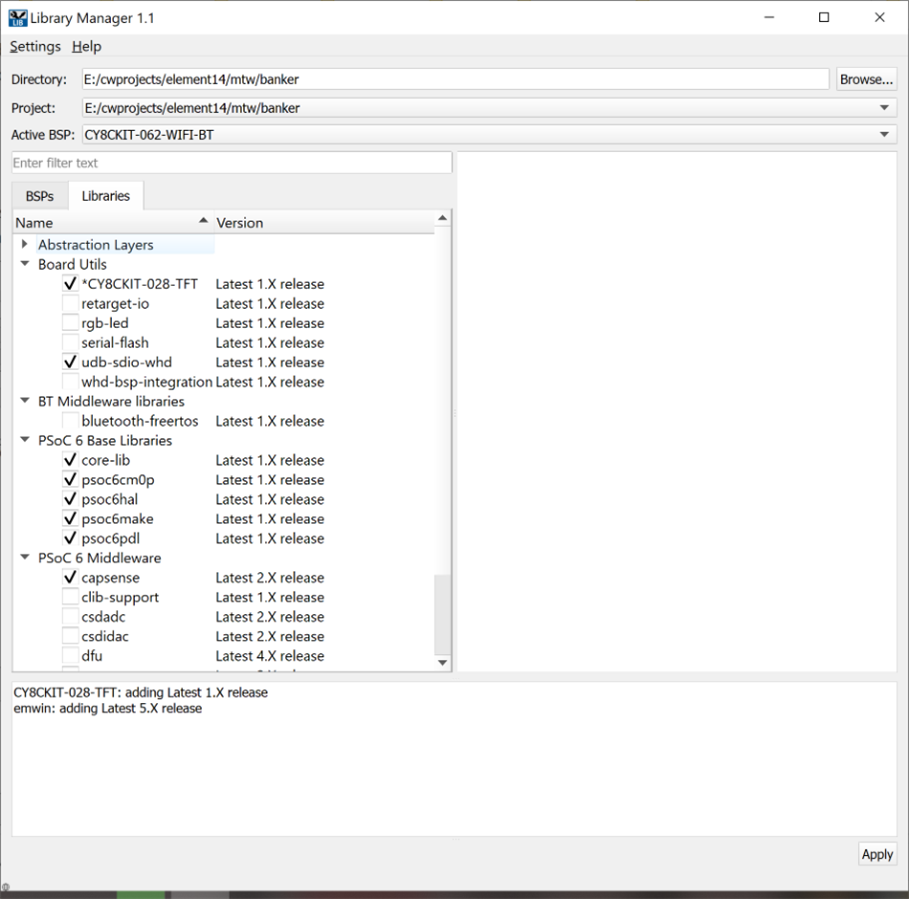Open the Active BSP dropdown
The height and width of the screenshot is (899, 909).
489,135
